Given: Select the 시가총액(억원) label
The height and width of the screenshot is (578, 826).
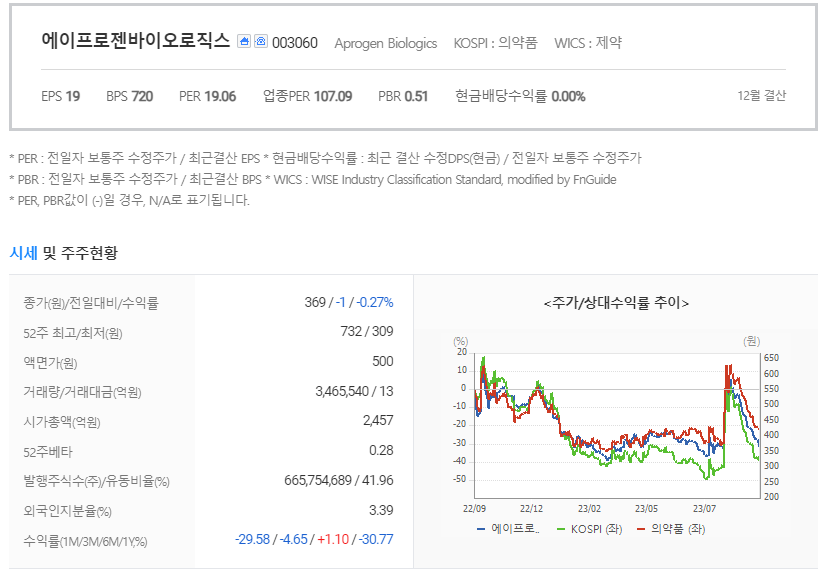Looking at the screenshot, I should click(62, 422).
